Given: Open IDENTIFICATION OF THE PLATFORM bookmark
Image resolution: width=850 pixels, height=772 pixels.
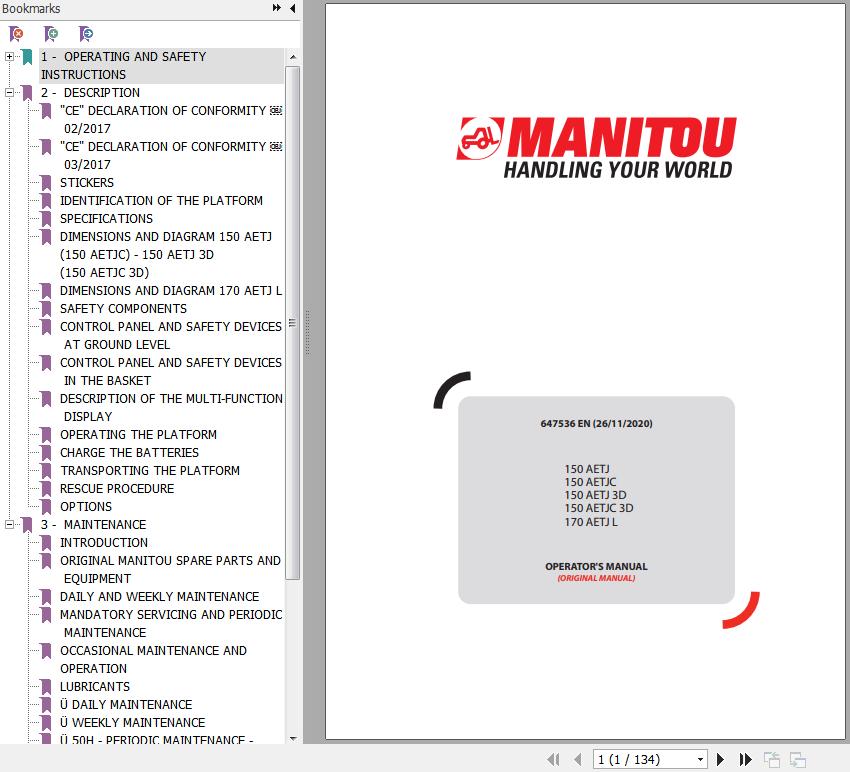Looking at the screenshot, I should [x=161, y=201].
